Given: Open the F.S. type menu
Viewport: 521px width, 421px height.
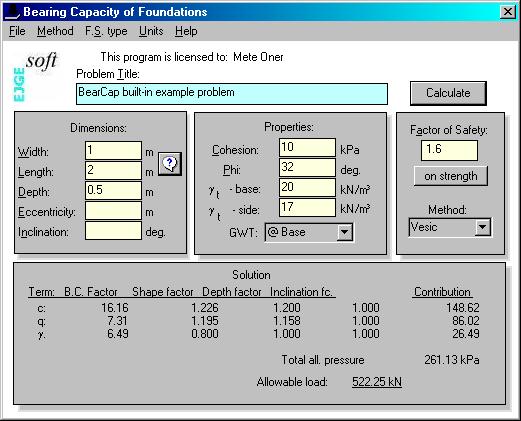Looking at the screenshot, I should point(106,31).
